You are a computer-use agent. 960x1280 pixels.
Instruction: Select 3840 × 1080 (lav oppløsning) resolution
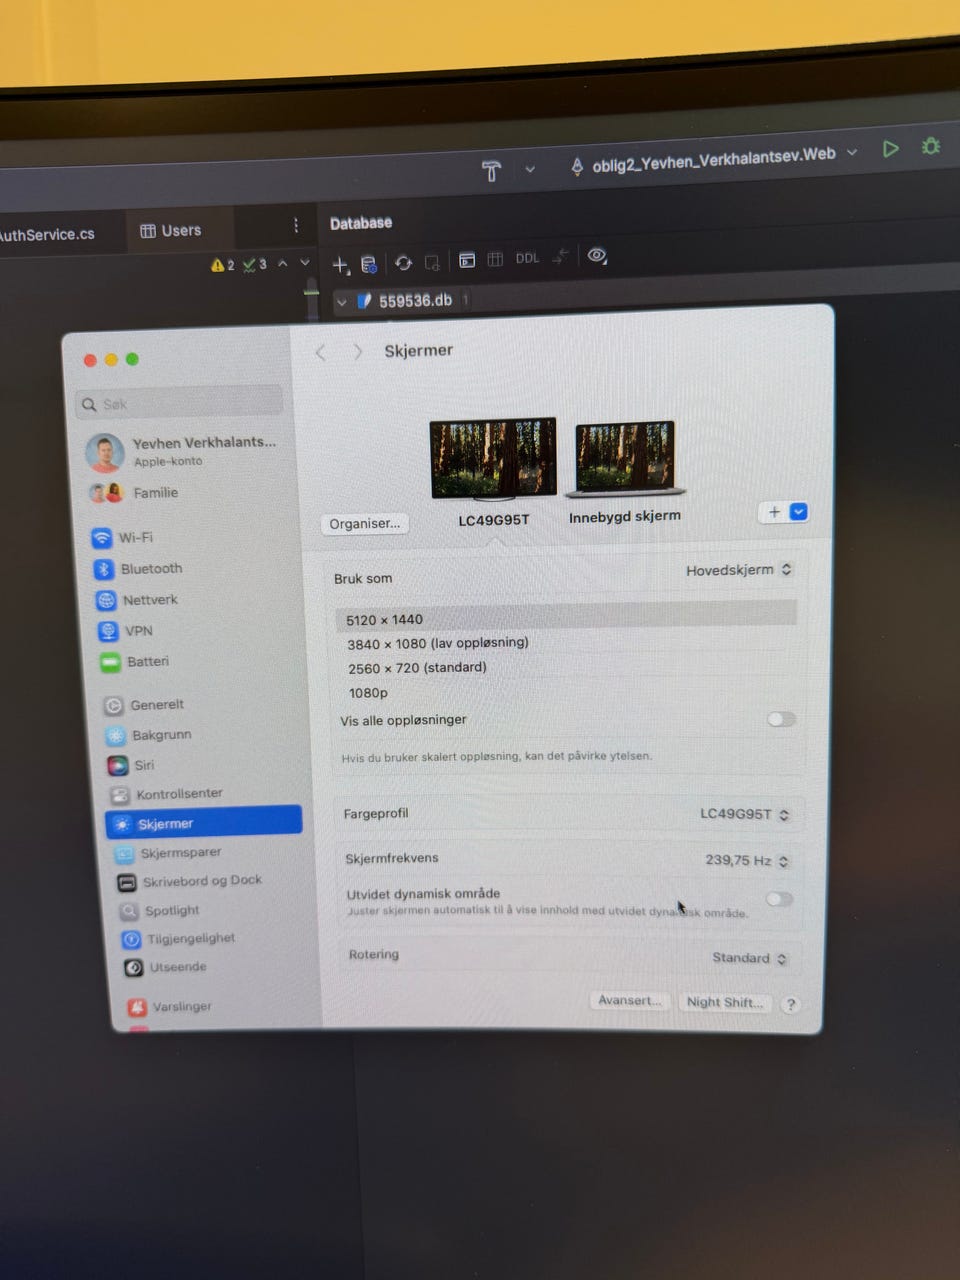click(438, 643)
